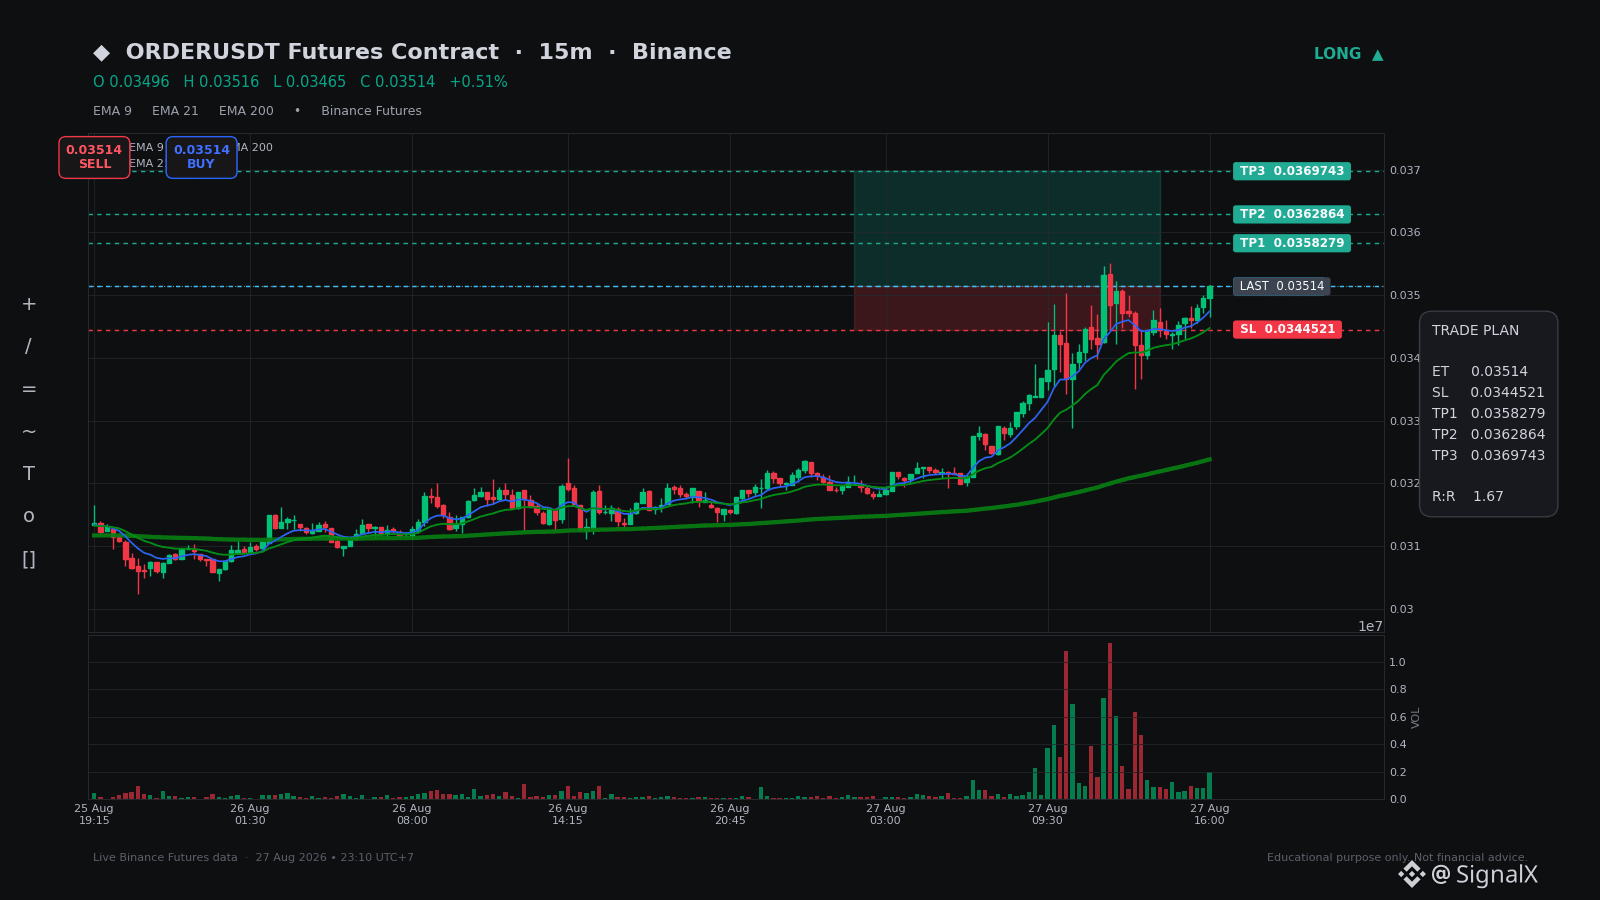
Task: Click the 27 Aug 09:30 time axis label
Action: point(1048,814)
